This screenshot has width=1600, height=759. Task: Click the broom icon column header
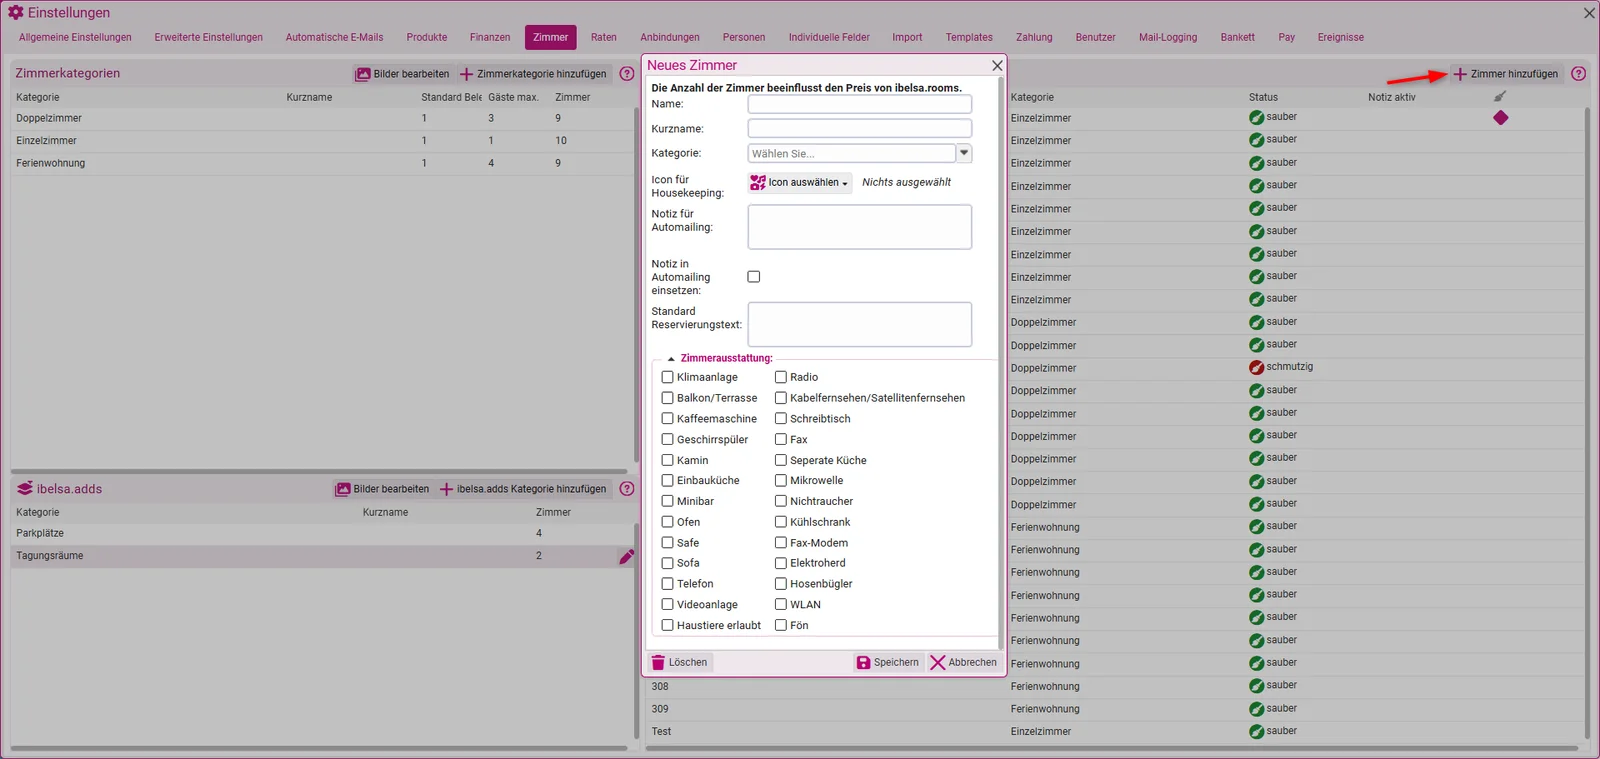tap(1499, 97)
